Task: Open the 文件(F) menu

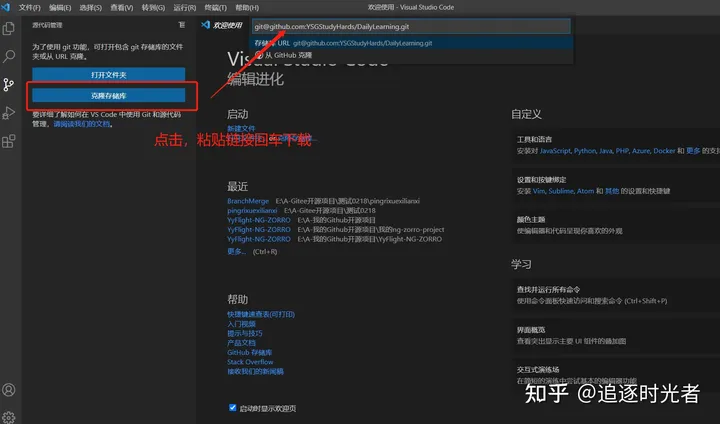Action: [29, 7]
